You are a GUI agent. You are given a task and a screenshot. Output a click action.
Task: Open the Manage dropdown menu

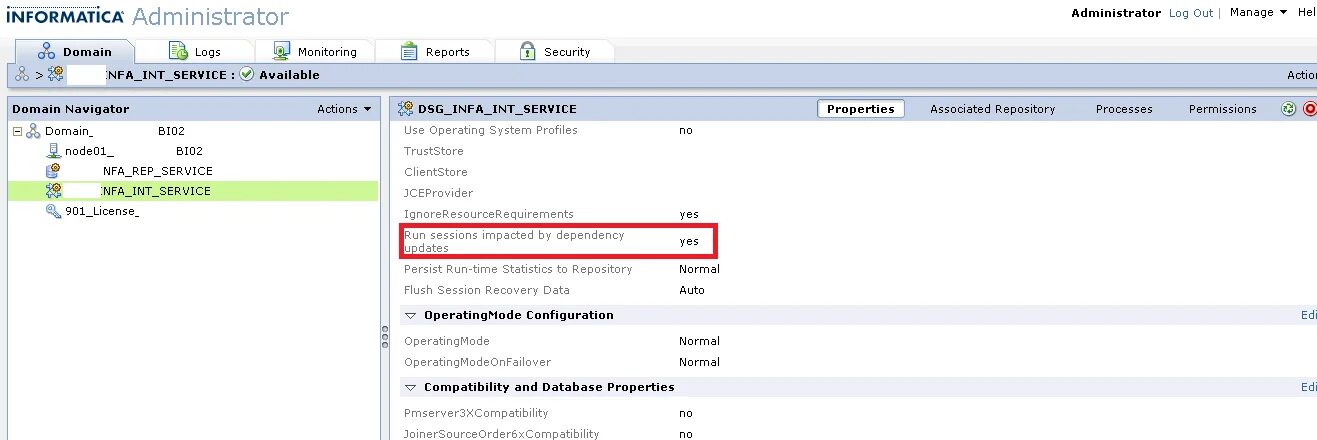pyautogui.click(x=1258, y=12)
